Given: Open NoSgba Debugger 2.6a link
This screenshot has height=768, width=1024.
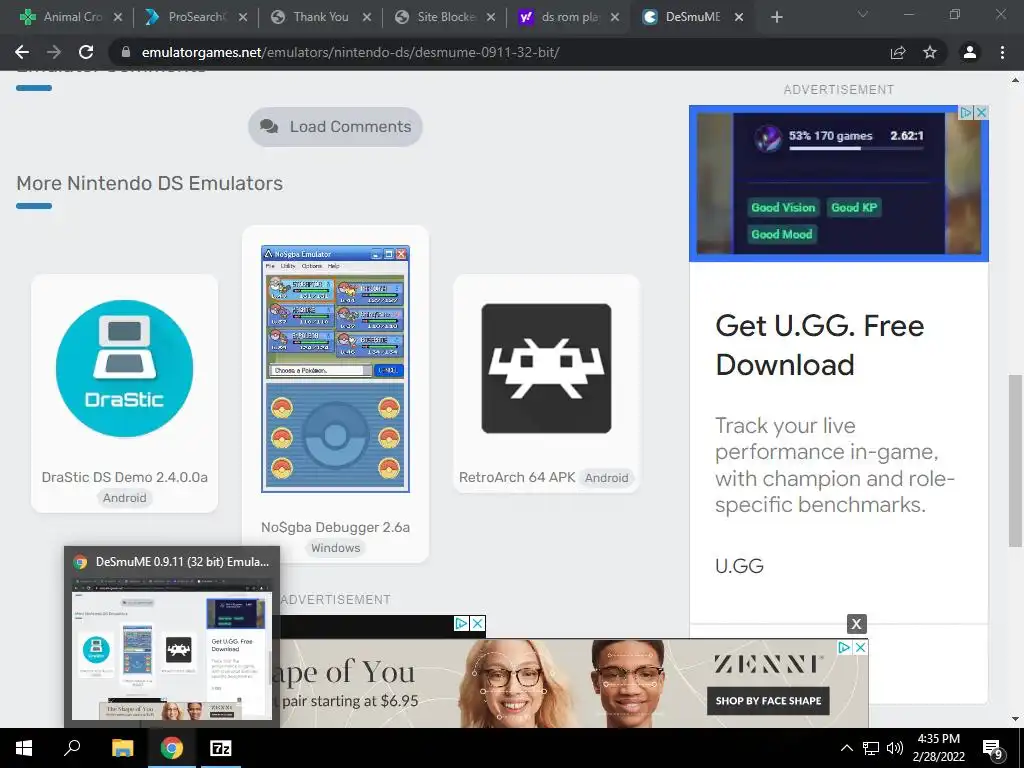Looking at the screenshot, I should click(335, 527).
